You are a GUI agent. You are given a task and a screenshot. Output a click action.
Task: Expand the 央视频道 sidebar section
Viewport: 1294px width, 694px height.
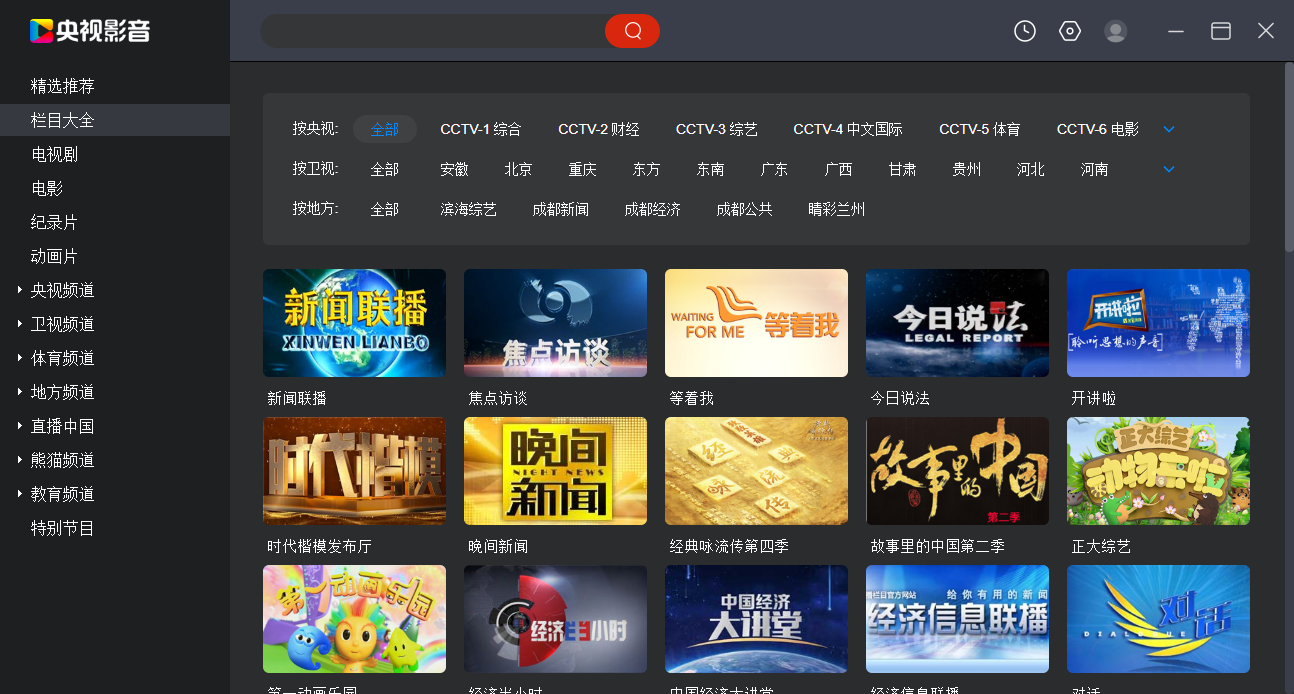tap(63, 290)
